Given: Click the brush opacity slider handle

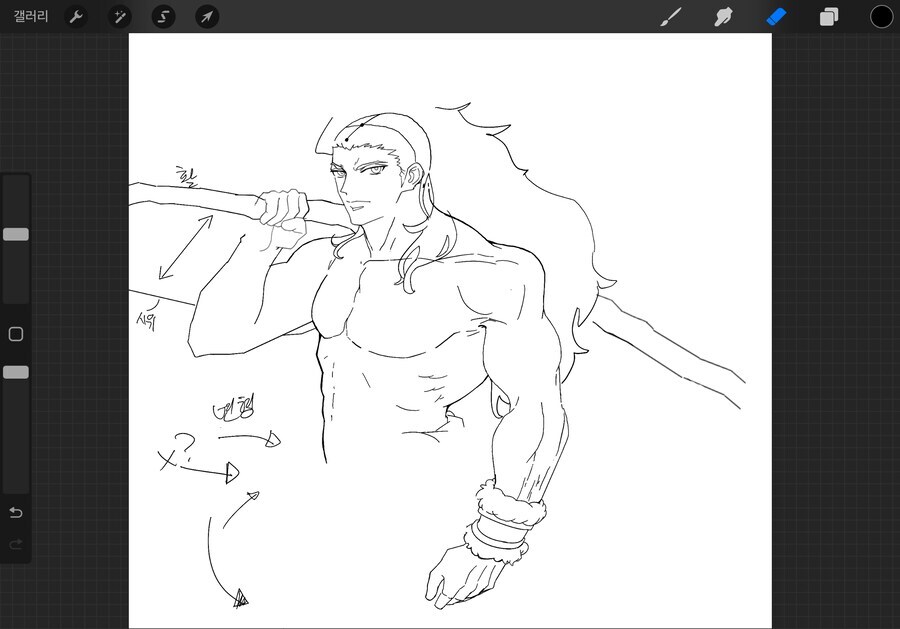Looking at the screenshot, I should point(16,372).
